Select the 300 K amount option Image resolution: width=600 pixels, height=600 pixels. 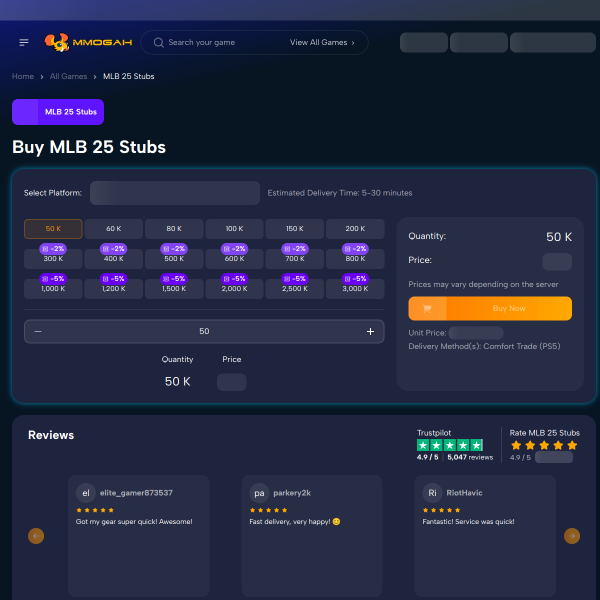[53, 259]
